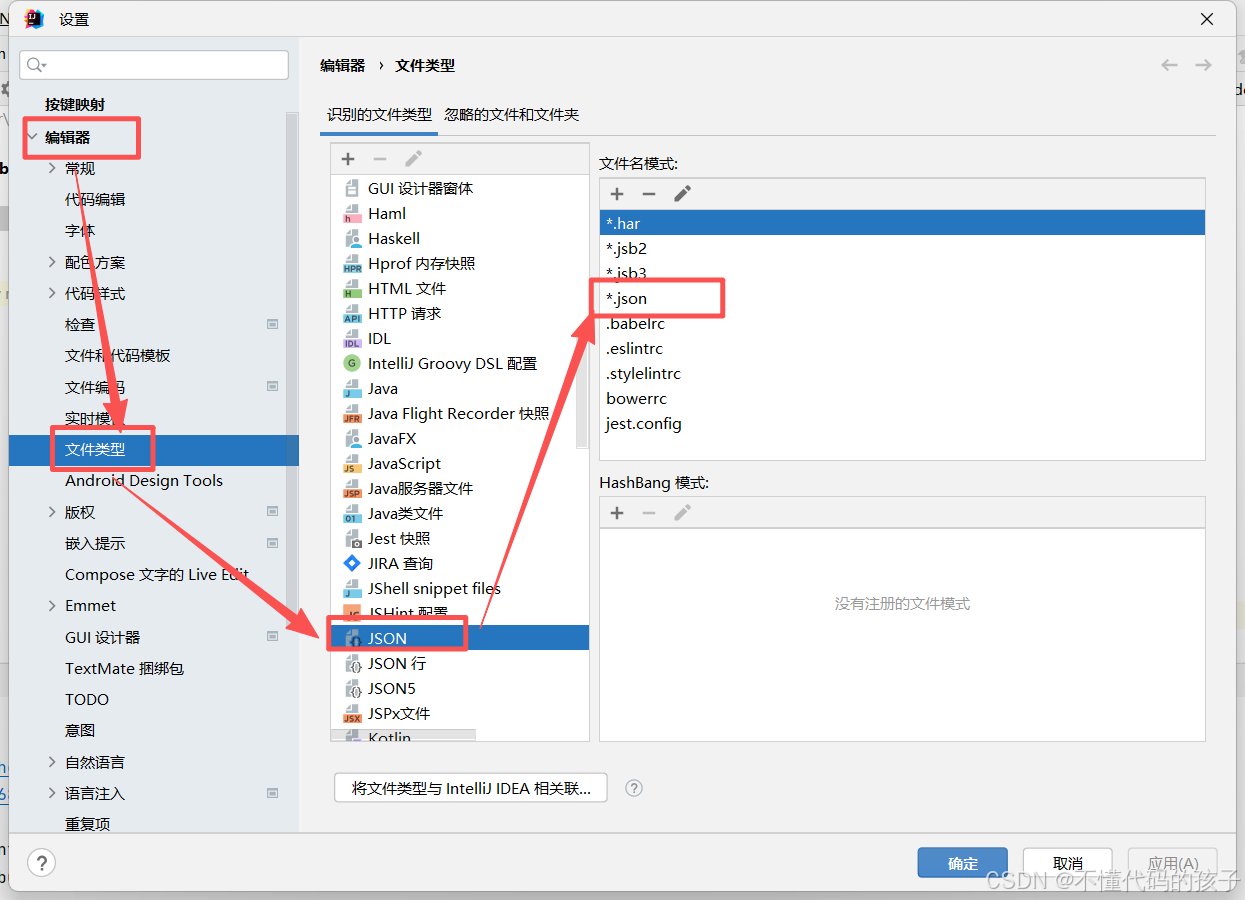Open 意图 settings page
The image size is (1245, 900).
(80, 730)
